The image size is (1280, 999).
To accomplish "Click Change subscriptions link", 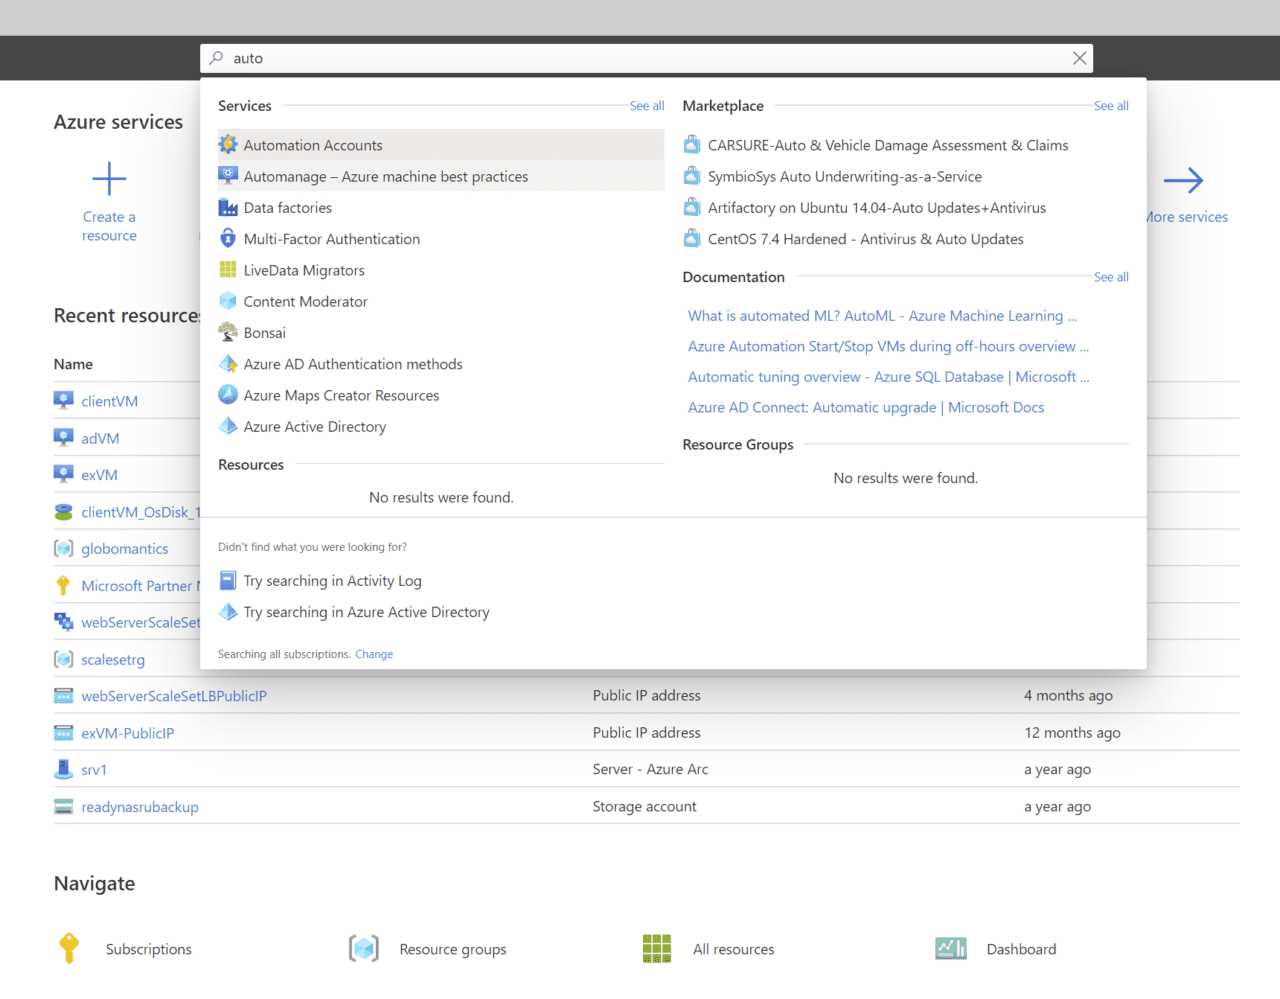I will tap(374, 654).
